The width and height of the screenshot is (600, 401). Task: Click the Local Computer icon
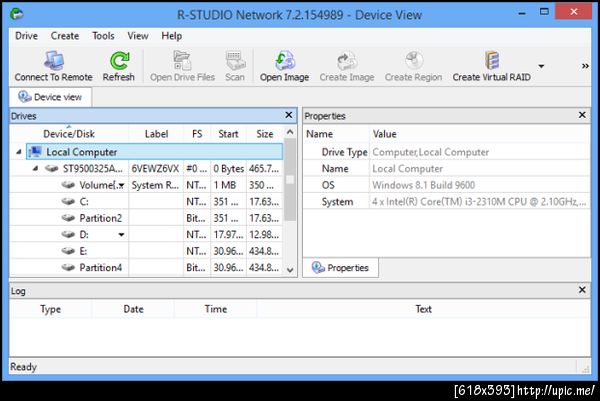pos(36,152)
